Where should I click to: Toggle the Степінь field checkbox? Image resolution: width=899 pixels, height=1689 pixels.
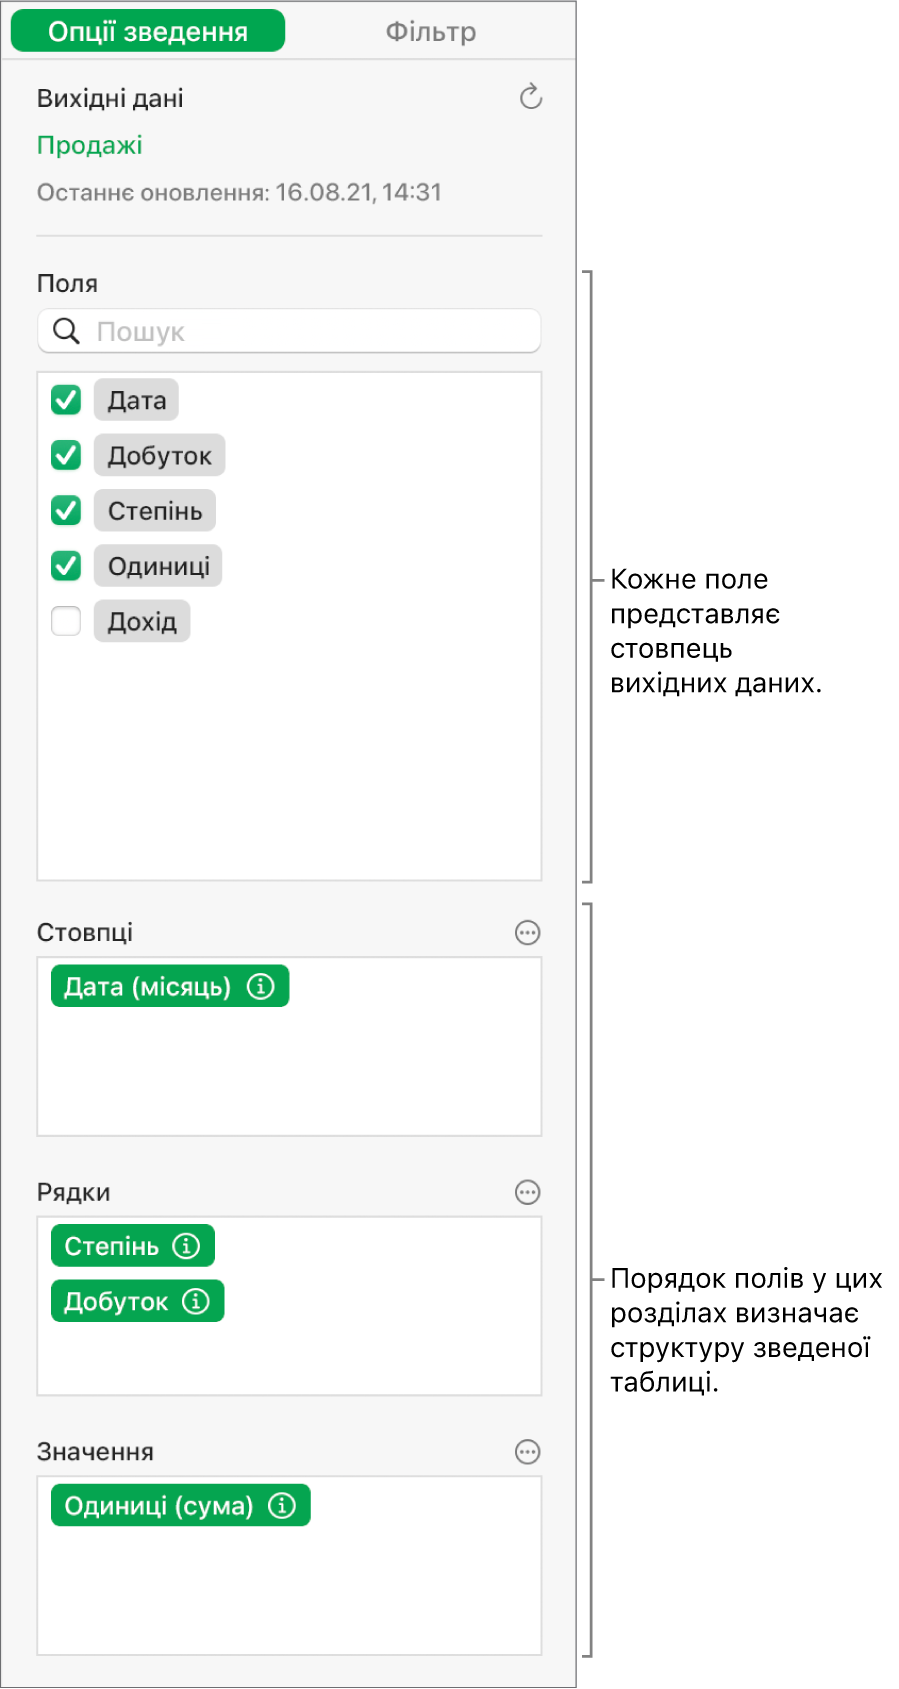66,511
